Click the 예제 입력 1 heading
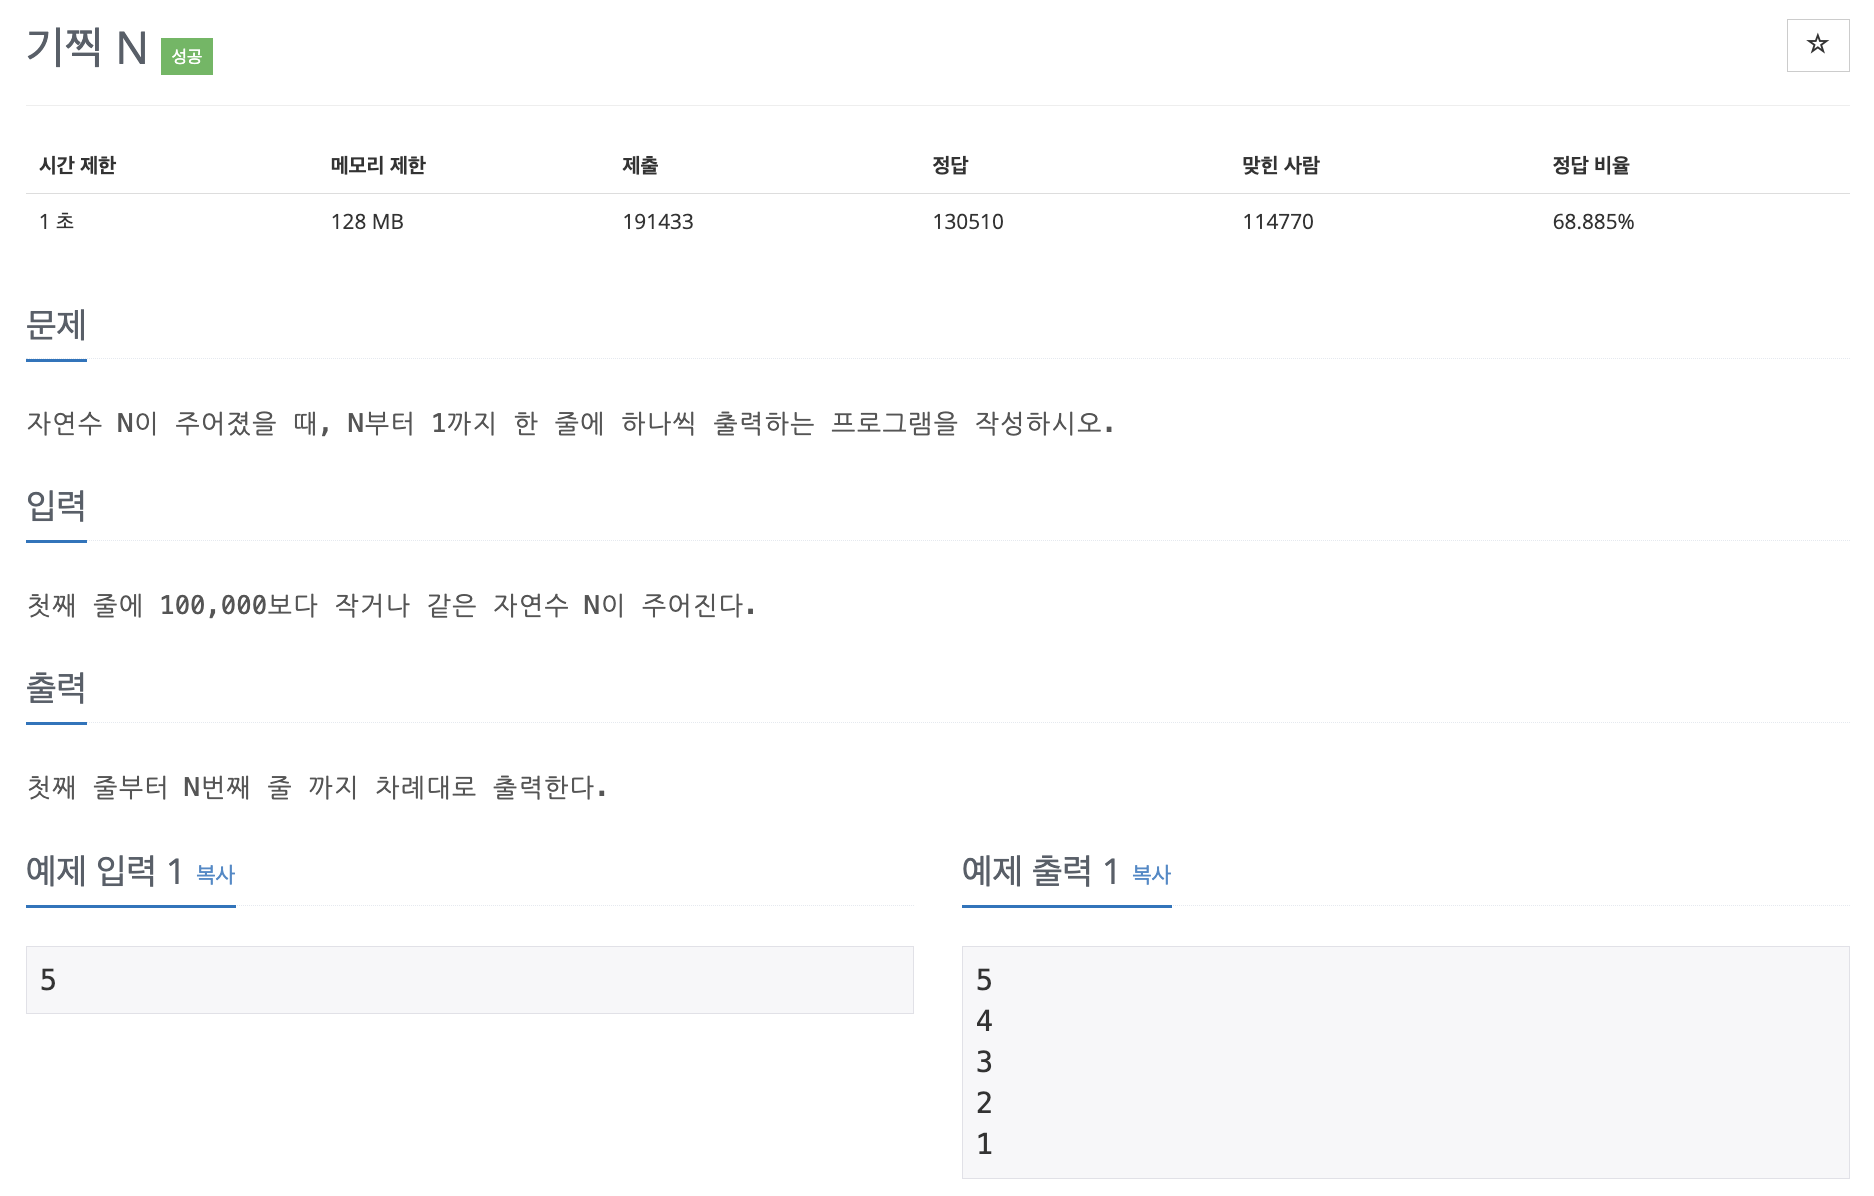 pos(104,871)
